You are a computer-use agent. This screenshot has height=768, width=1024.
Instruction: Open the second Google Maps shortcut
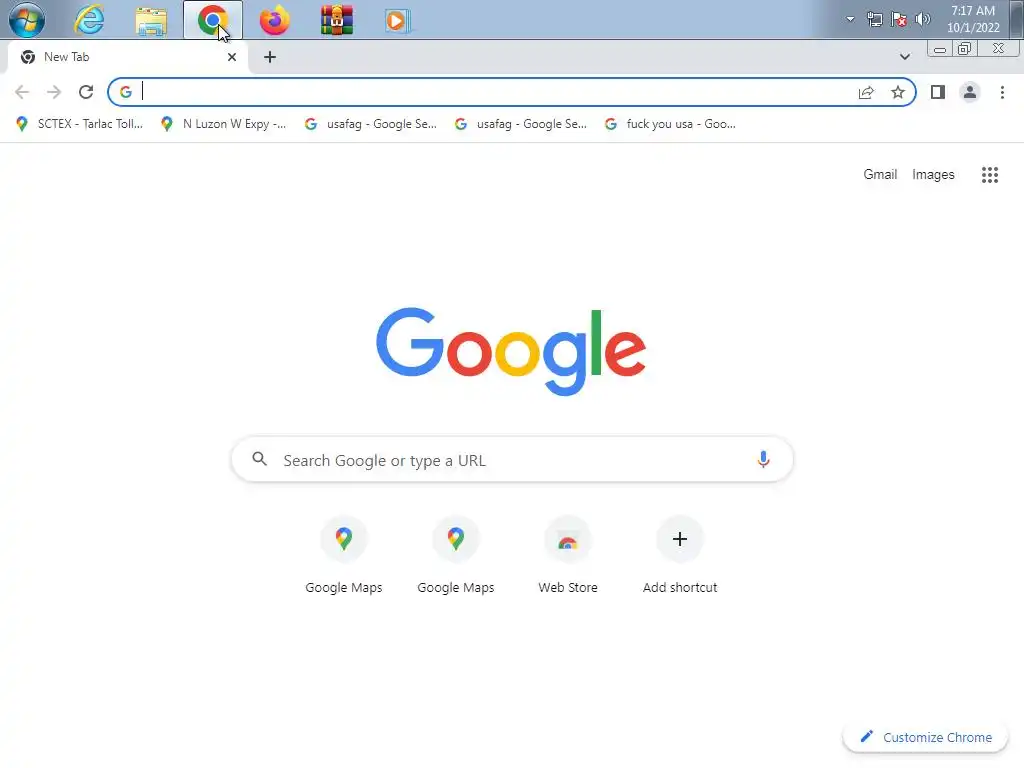(x=456, y=555)
